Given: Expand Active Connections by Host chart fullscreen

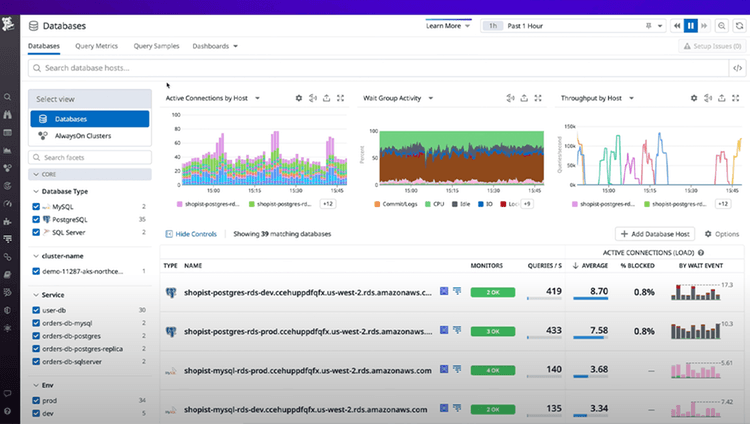Looking at the screenshot, I should 340,98.
